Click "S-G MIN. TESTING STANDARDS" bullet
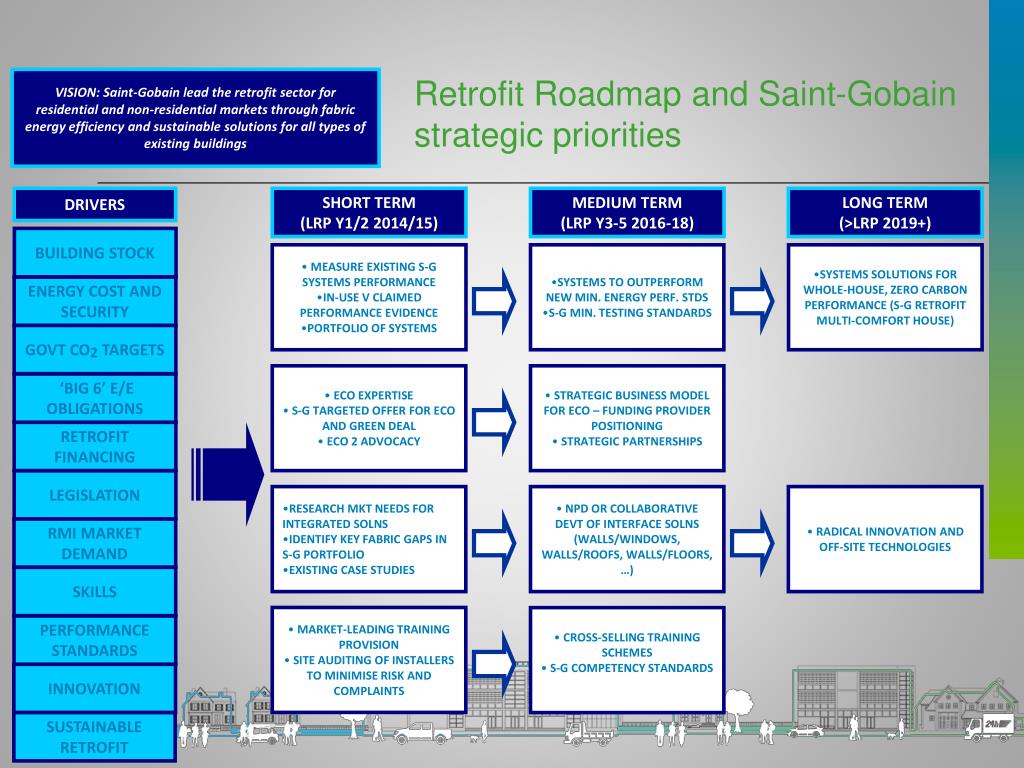1024x768 pixels. (627, 313)
